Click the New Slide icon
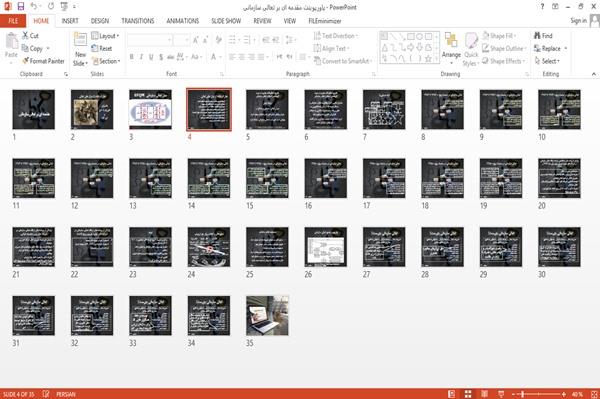 click(80, 40)
